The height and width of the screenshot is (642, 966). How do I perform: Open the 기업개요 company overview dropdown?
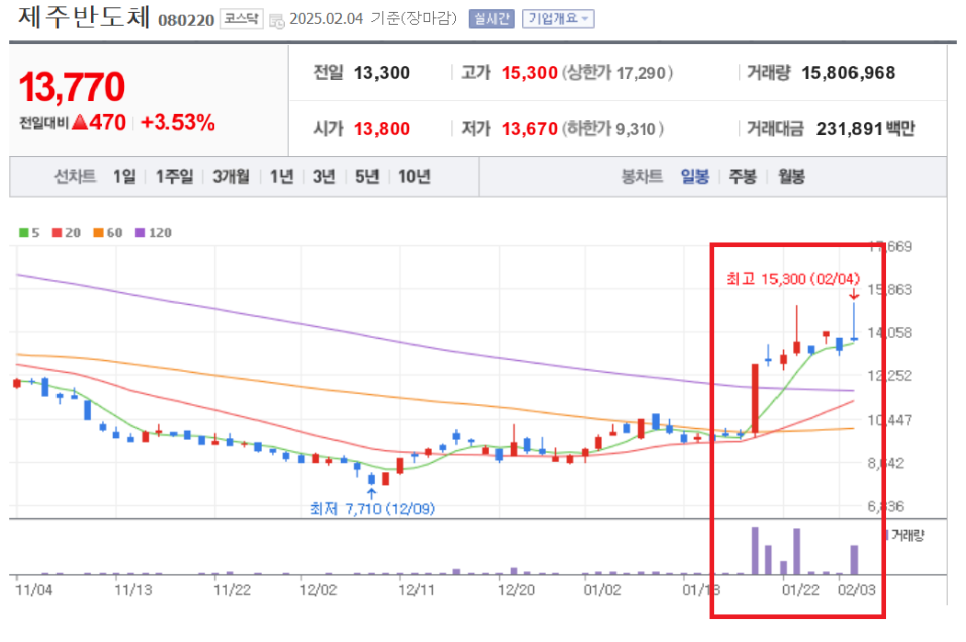[x=558, y=19]
